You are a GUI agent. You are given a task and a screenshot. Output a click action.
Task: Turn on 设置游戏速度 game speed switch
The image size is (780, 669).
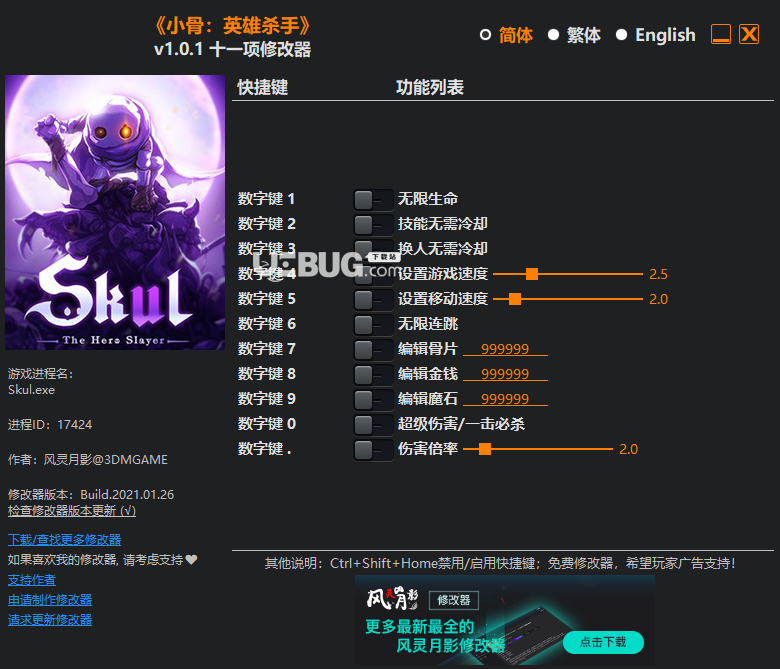pos(373,275)
